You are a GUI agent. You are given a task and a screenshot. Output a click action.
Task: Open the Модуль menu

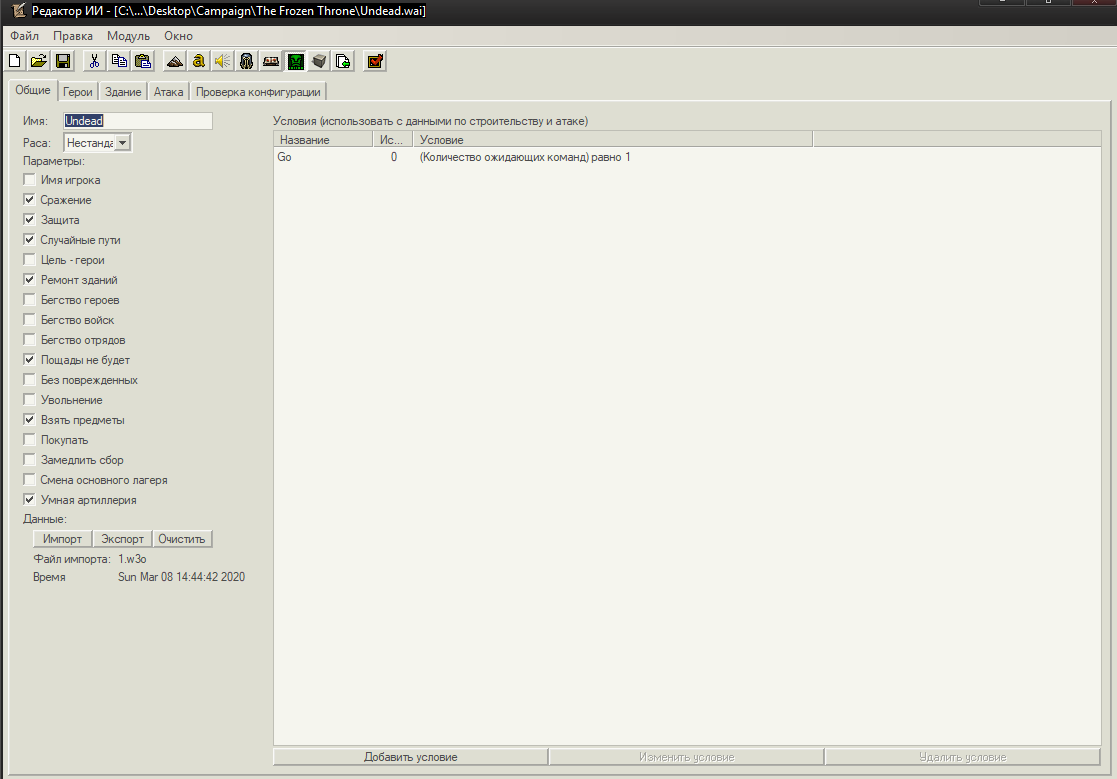[128, 36]
